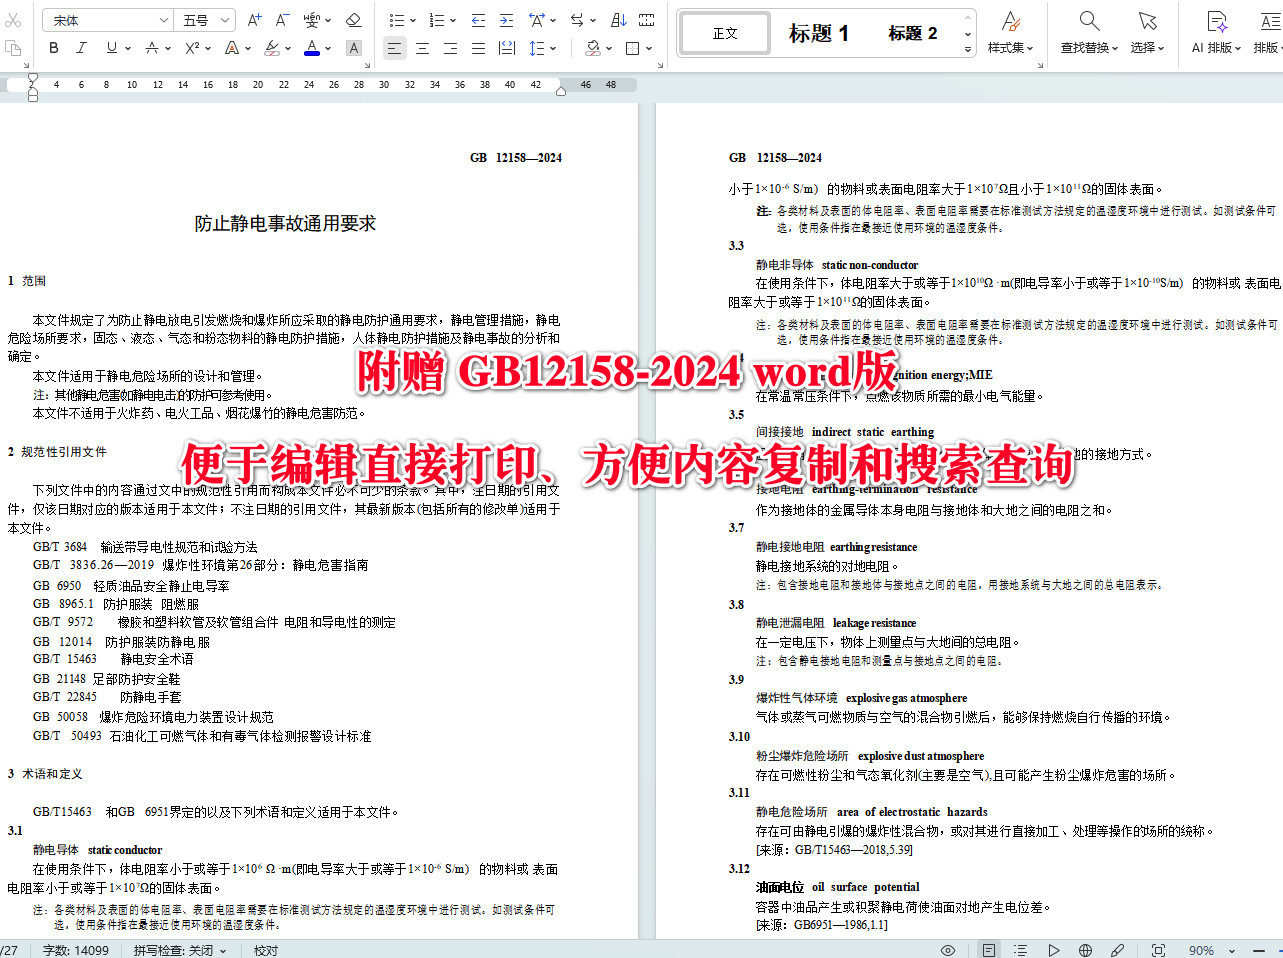Image resolution: width=1283 pixels, height=958 pixels.
Task: Click word count 字数: 14099
Action: click(x=76, y=950)
